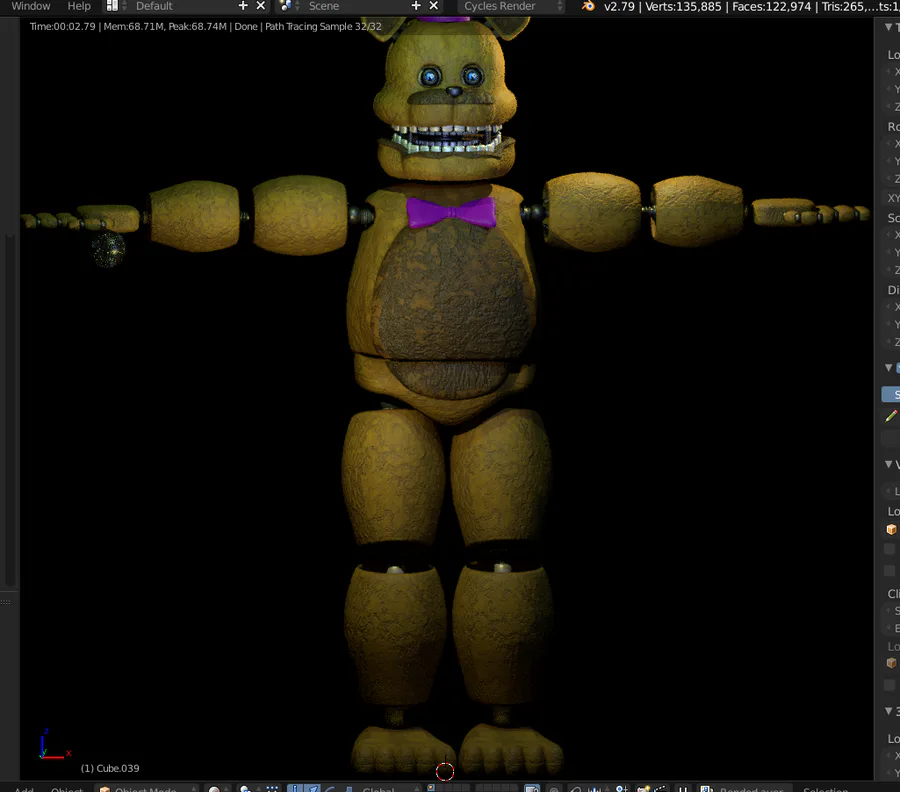Image resolution: width=900 pixels, height=792 pixels.
Task: Click the 3D cursor at the model's feet
Action: click(x=445, y=772)
